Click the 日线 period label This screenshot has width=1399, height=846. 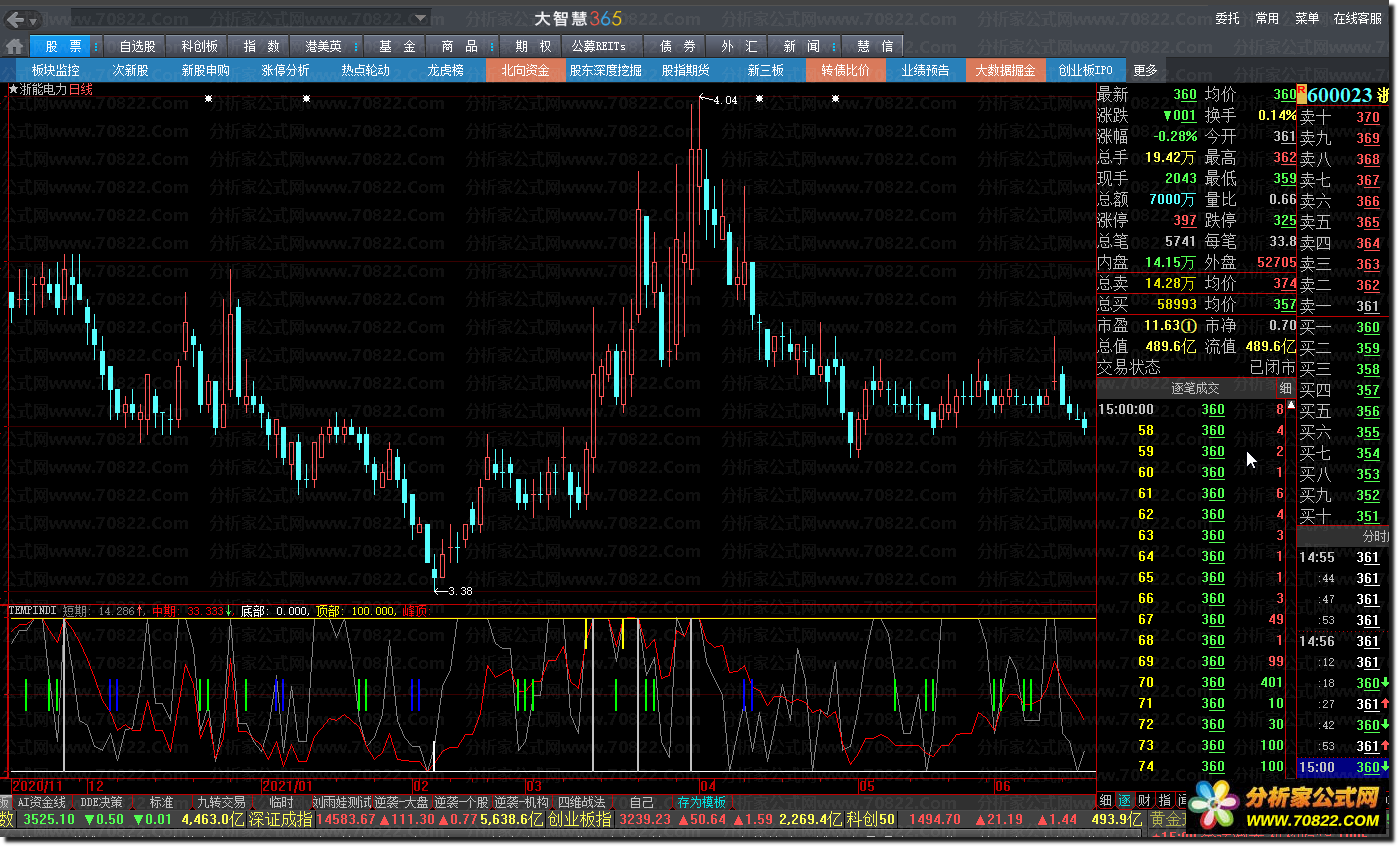[x=80, y=89]
